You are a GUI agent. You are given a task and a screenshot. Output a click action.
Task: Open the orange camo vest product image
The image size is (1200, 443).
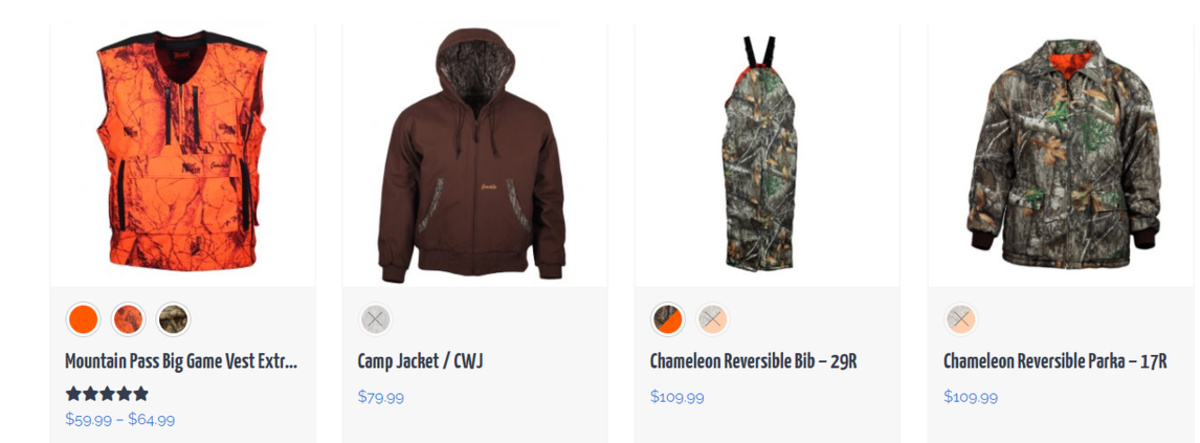[x=183, y=155]
